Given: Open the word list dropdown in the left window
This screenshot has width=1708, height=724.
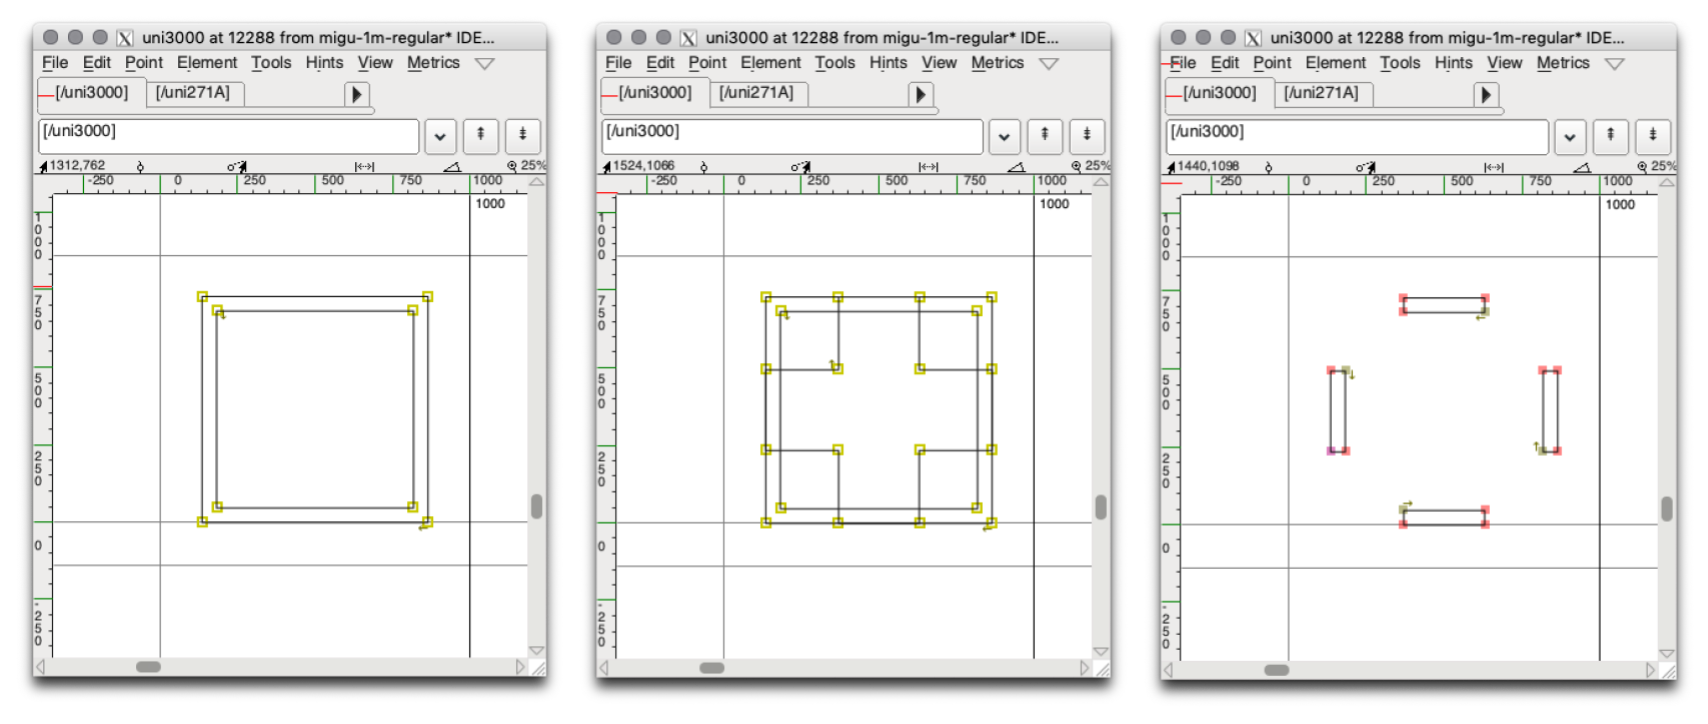Looking at the screenshot, I should 440,136.
